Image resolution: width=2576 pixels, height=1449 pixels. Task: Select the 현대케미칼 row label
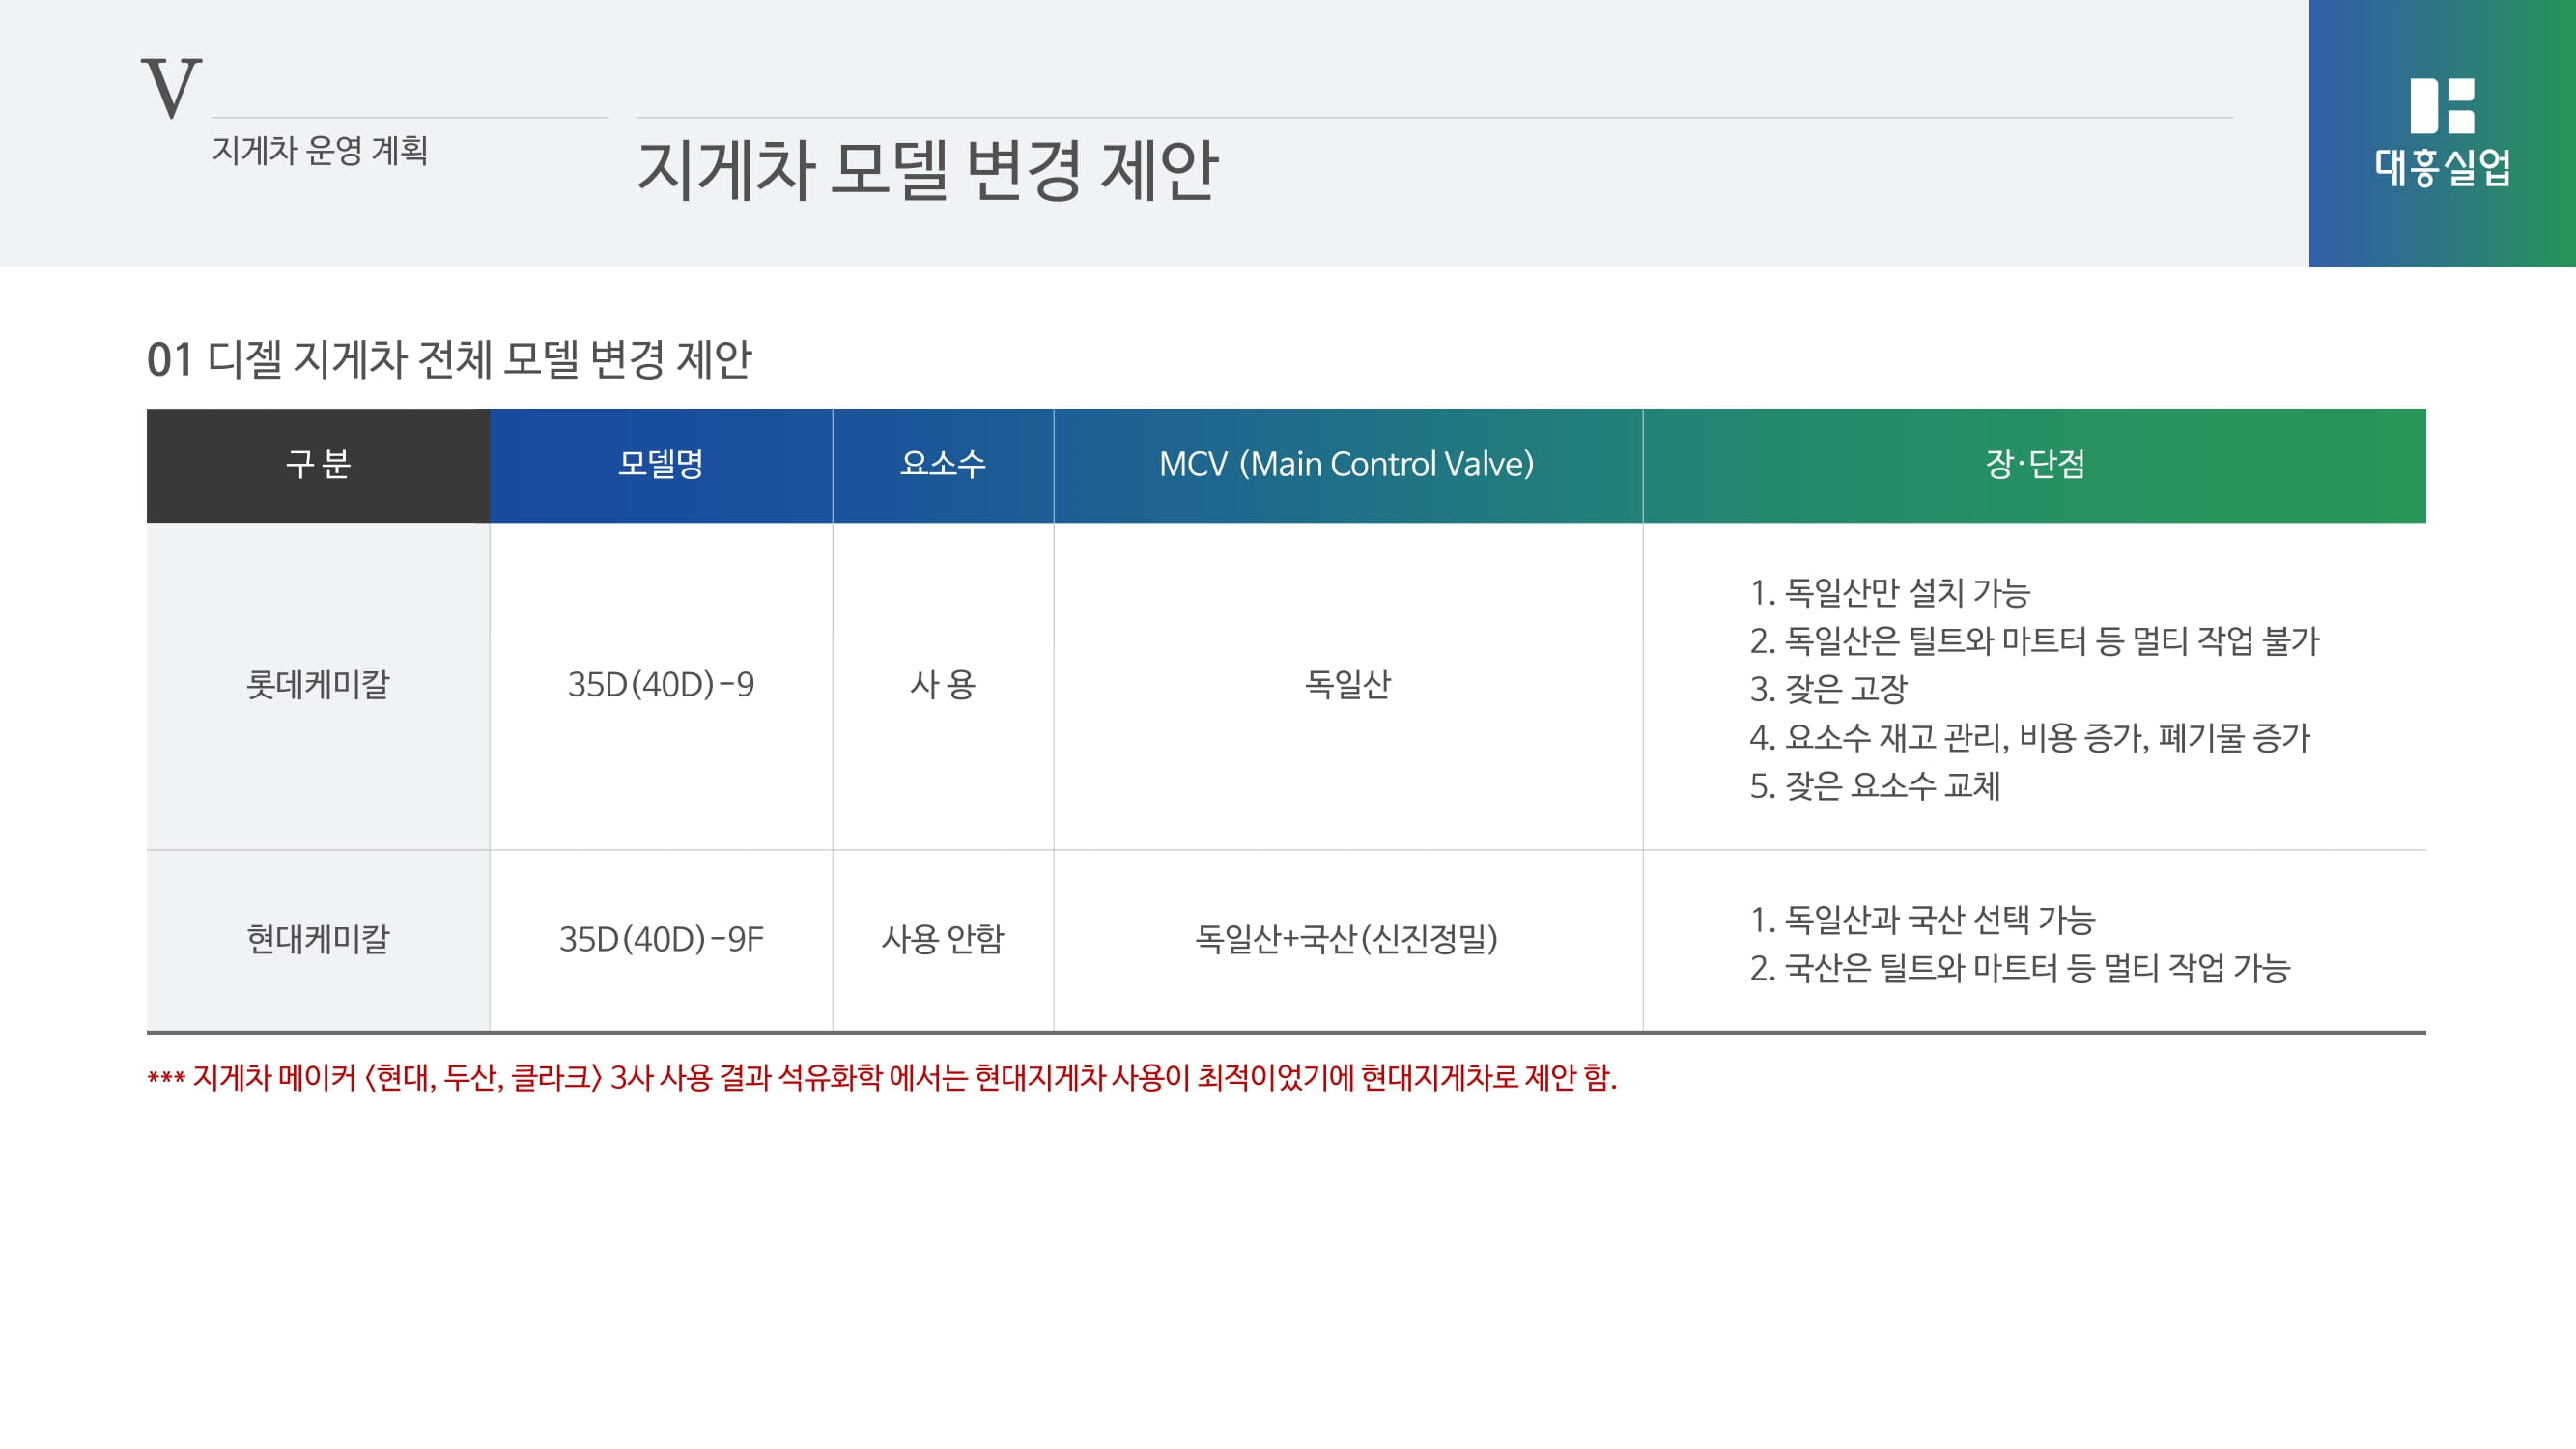pos(318,939)
